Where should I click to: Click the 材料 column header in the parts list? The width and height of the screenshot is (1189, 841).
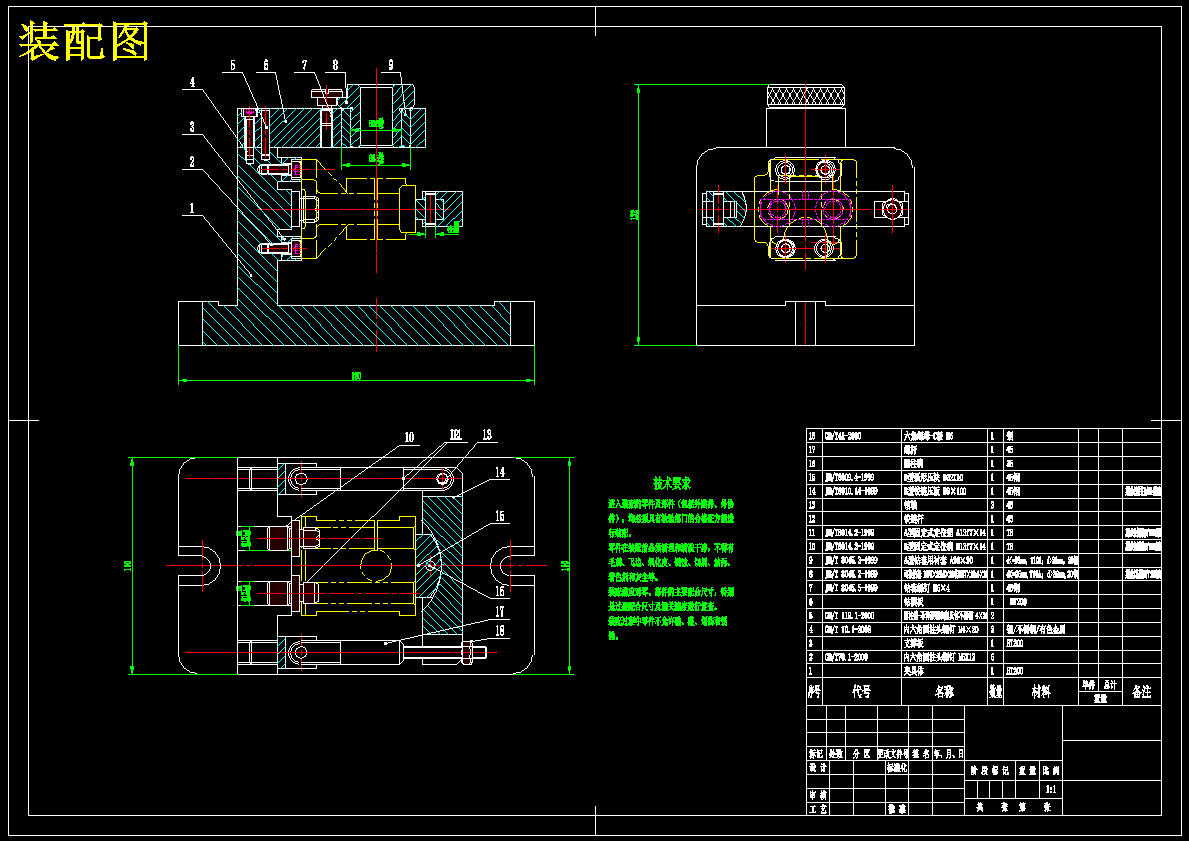pos(1041,692)
